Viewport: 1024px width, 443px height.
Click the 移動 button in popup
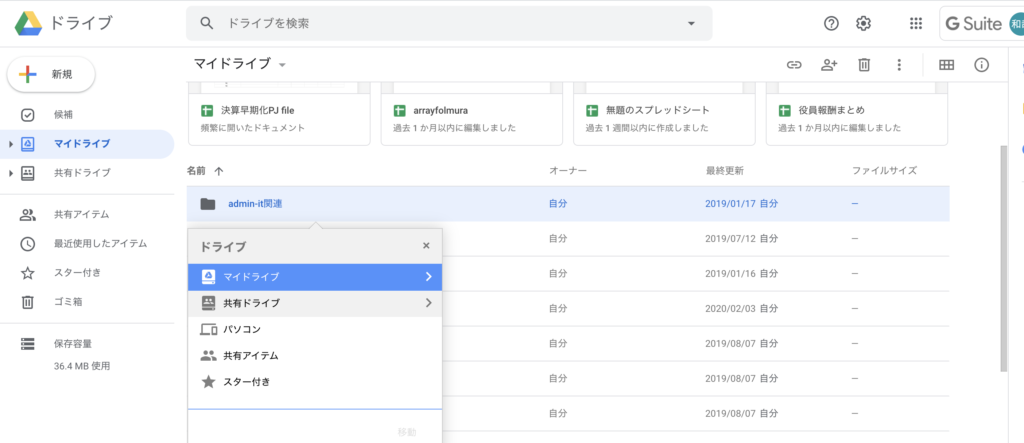pos(407,432)
